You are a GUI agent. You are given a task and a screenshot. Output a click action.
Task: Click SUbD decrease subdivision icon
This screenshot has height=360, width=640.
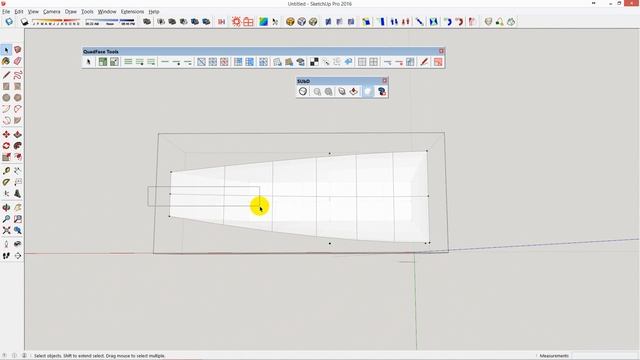coord(317,91)
